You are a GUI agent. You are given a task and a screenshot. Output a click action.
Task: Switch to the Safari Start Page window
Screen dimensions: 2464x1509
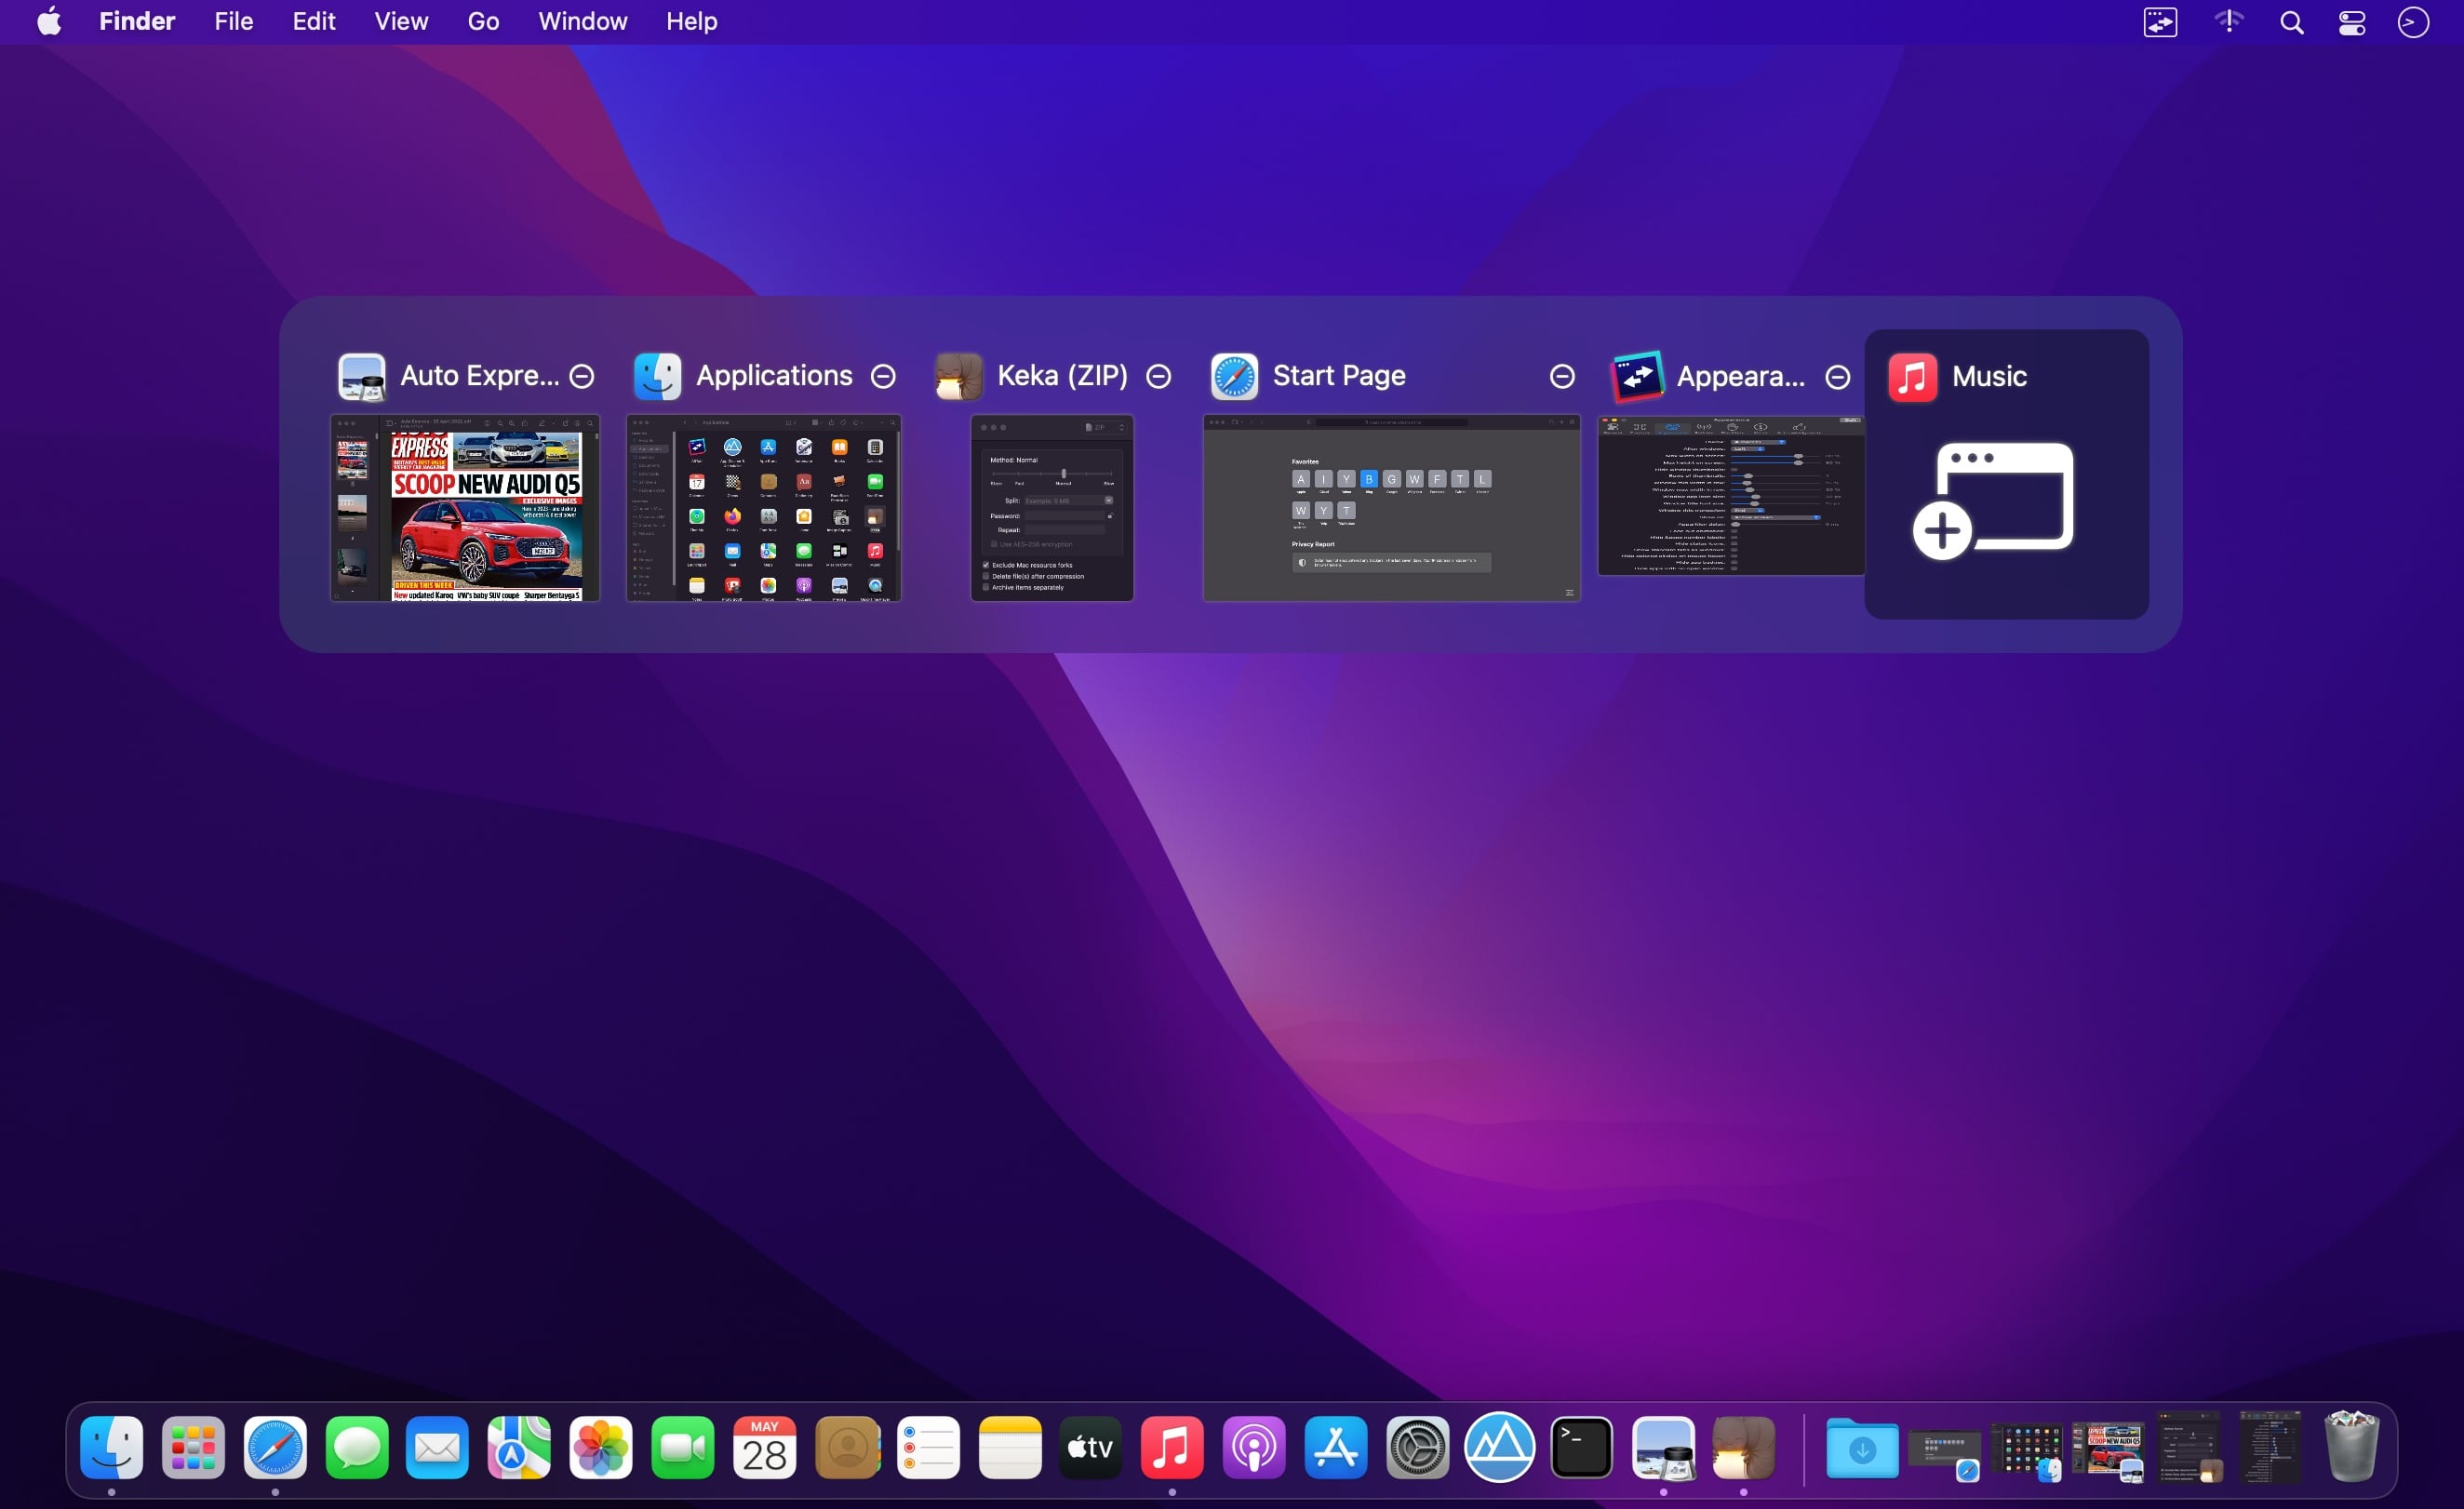(x=1391, y=508)
